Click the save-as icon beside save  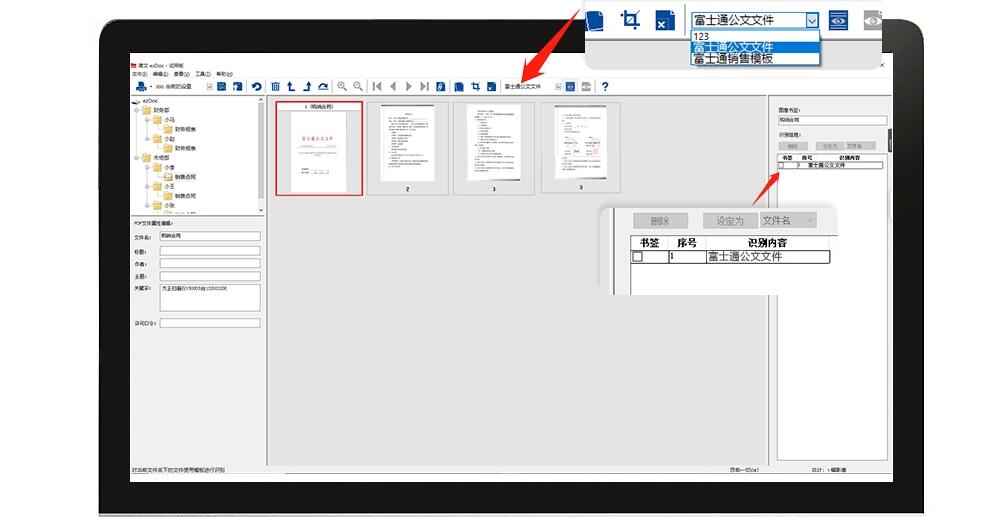point(237,86)
